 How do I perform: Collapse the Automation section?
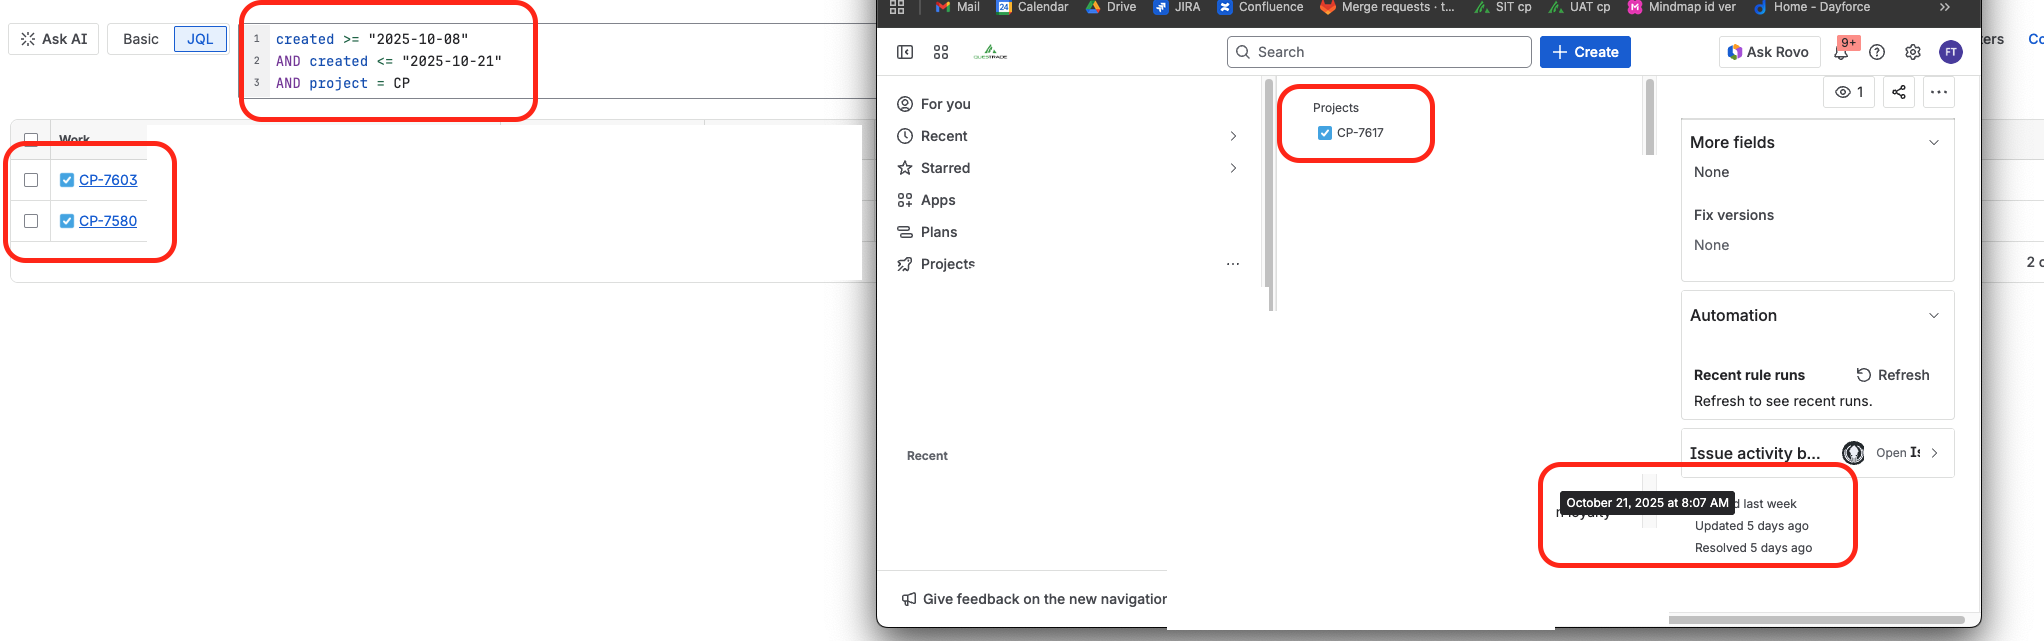pyautogui.click(x=1934, y=315)
